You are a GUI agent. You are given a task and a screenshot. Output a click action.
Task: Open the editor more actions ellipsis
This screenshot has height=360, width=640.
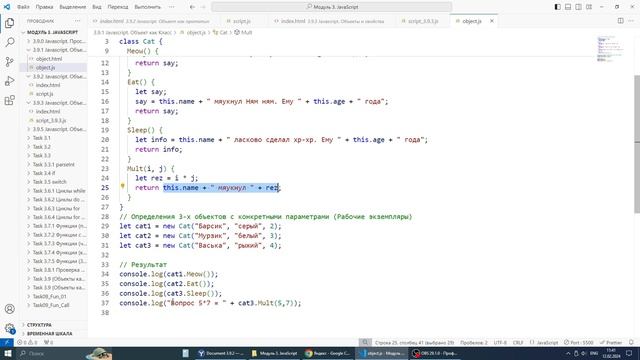631,21
